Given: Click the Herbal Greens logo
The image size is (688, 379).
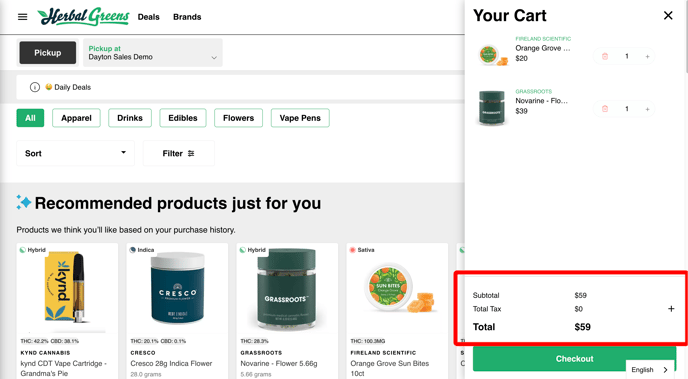Looking at the screenshot, I should click(83, 17).
